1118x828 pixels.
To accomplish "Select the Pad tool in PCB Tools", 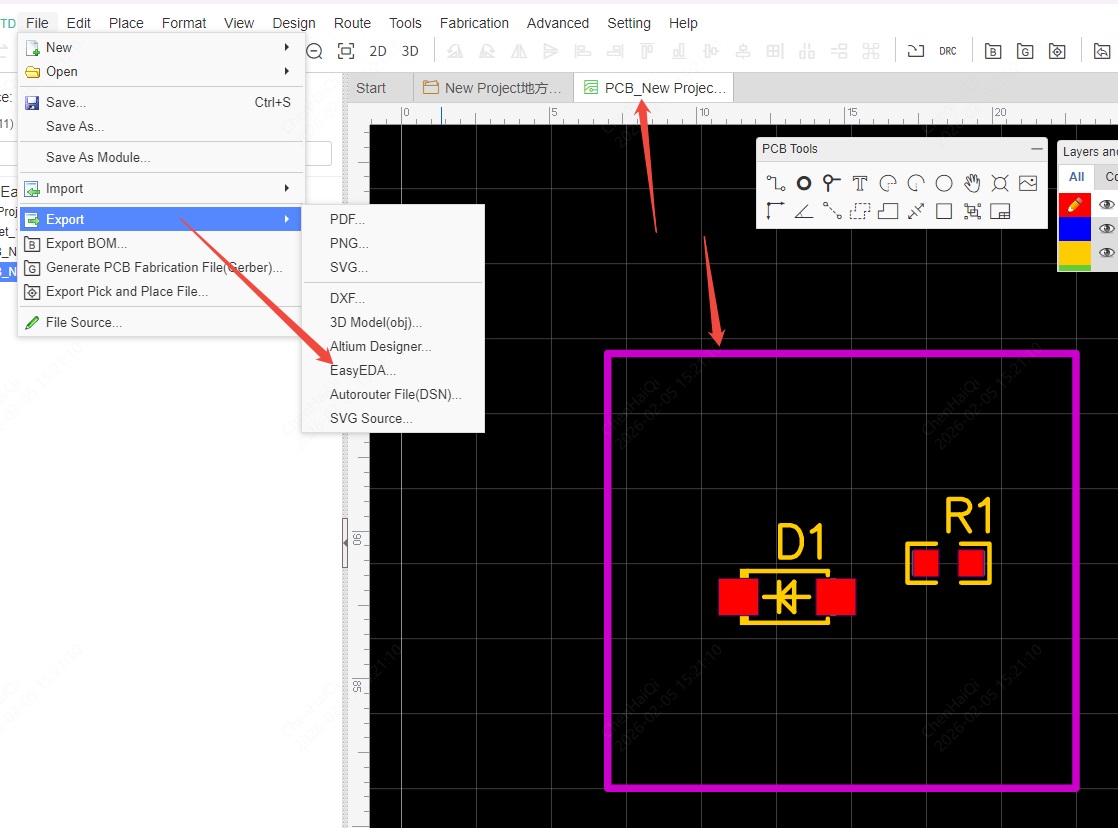I will 804,183.
